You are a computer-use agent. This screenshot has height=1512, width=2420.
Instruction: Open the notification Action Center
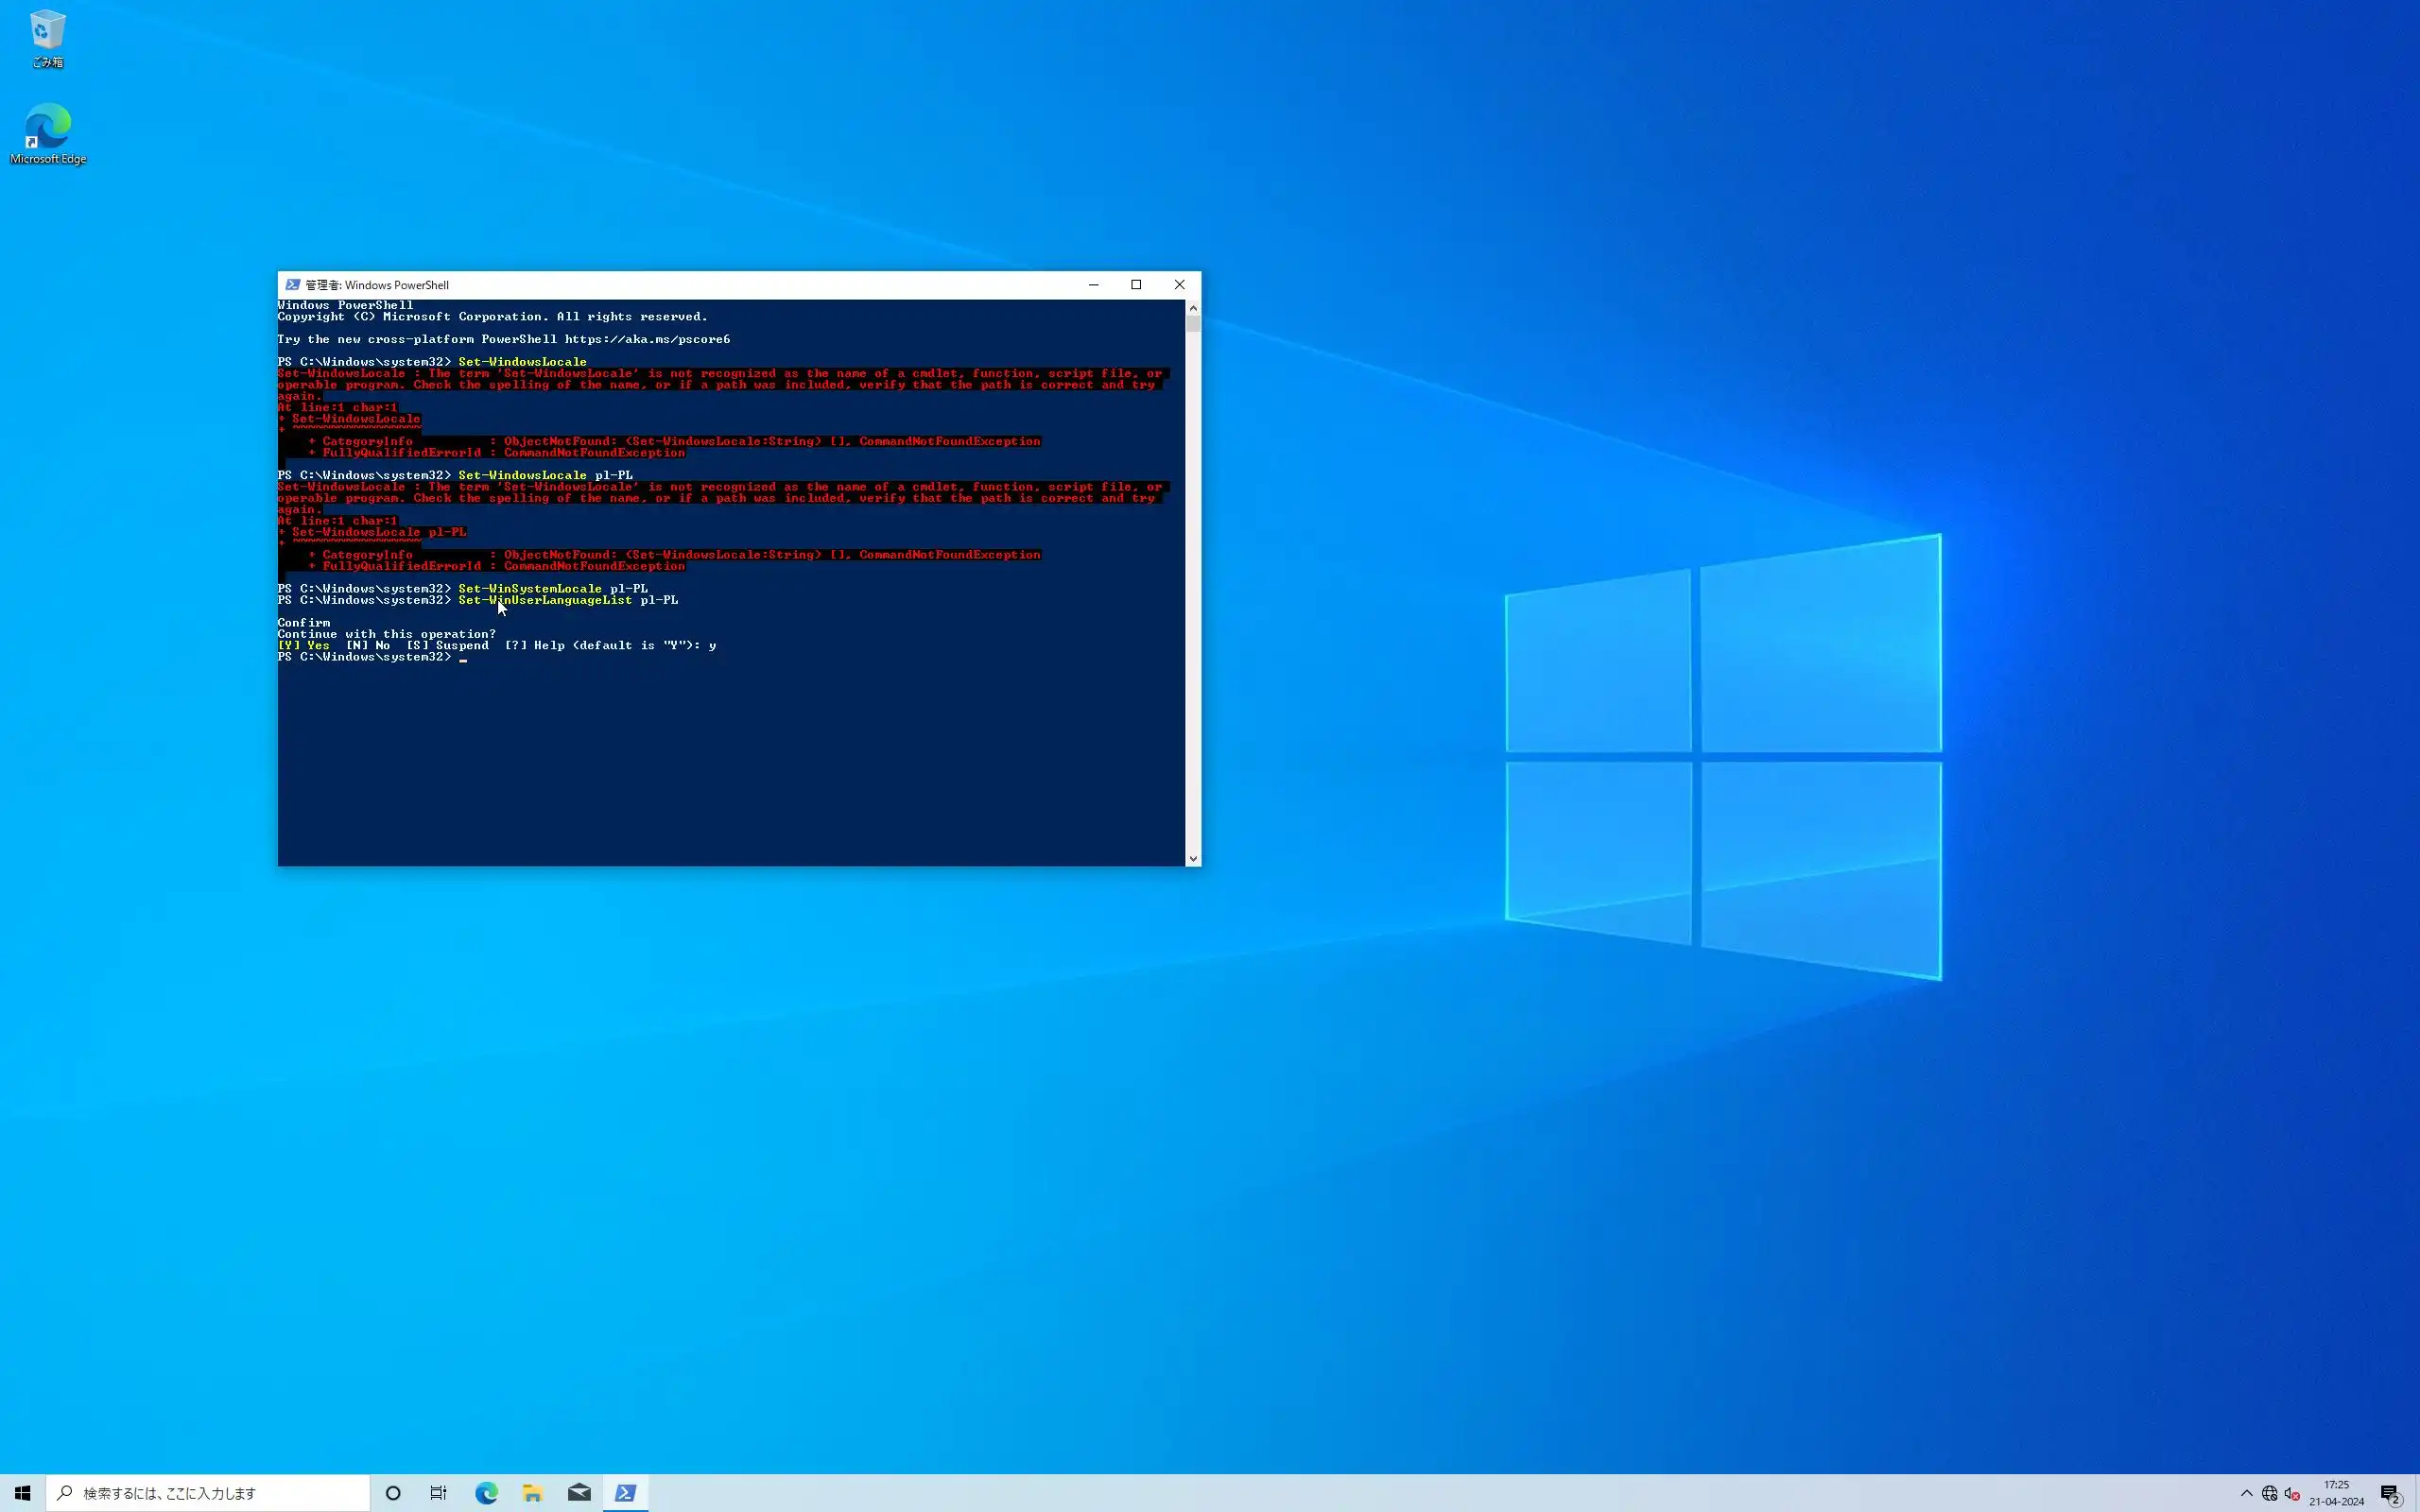pyautogui.click(x=2390, y=1493)
